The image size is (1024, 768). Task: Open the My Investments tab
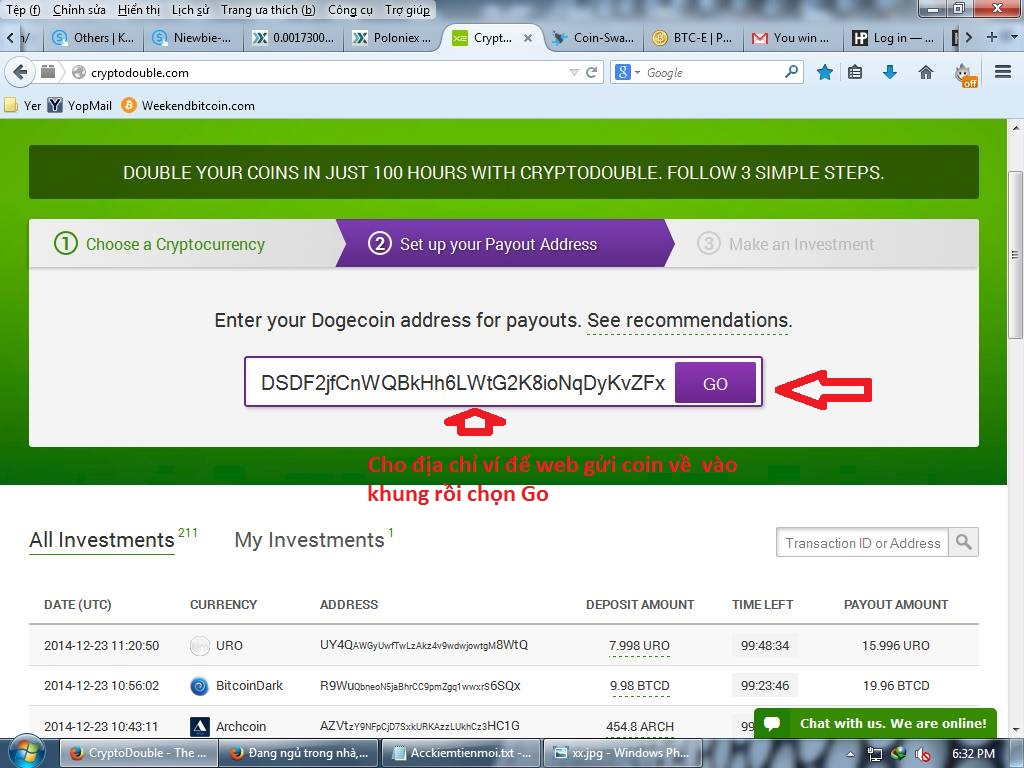tap(310, 540)
